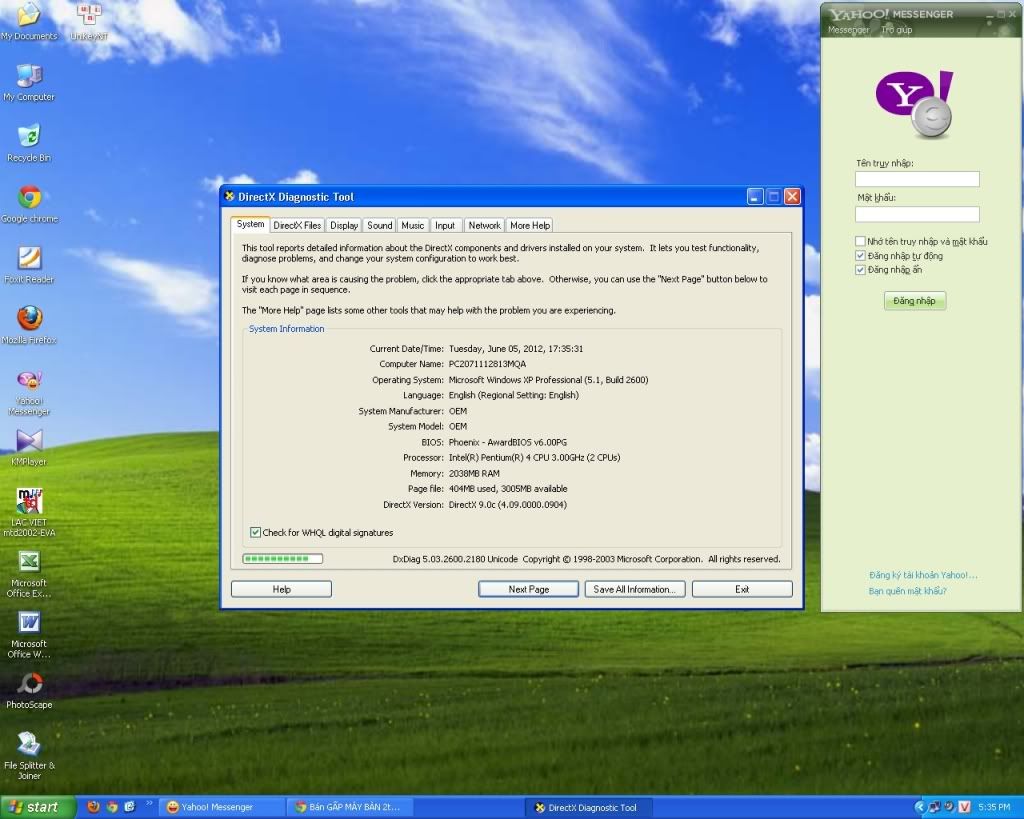Select the Foxit Reader desktop icon
Screen dimensions: 1024x819
[29, 265]
